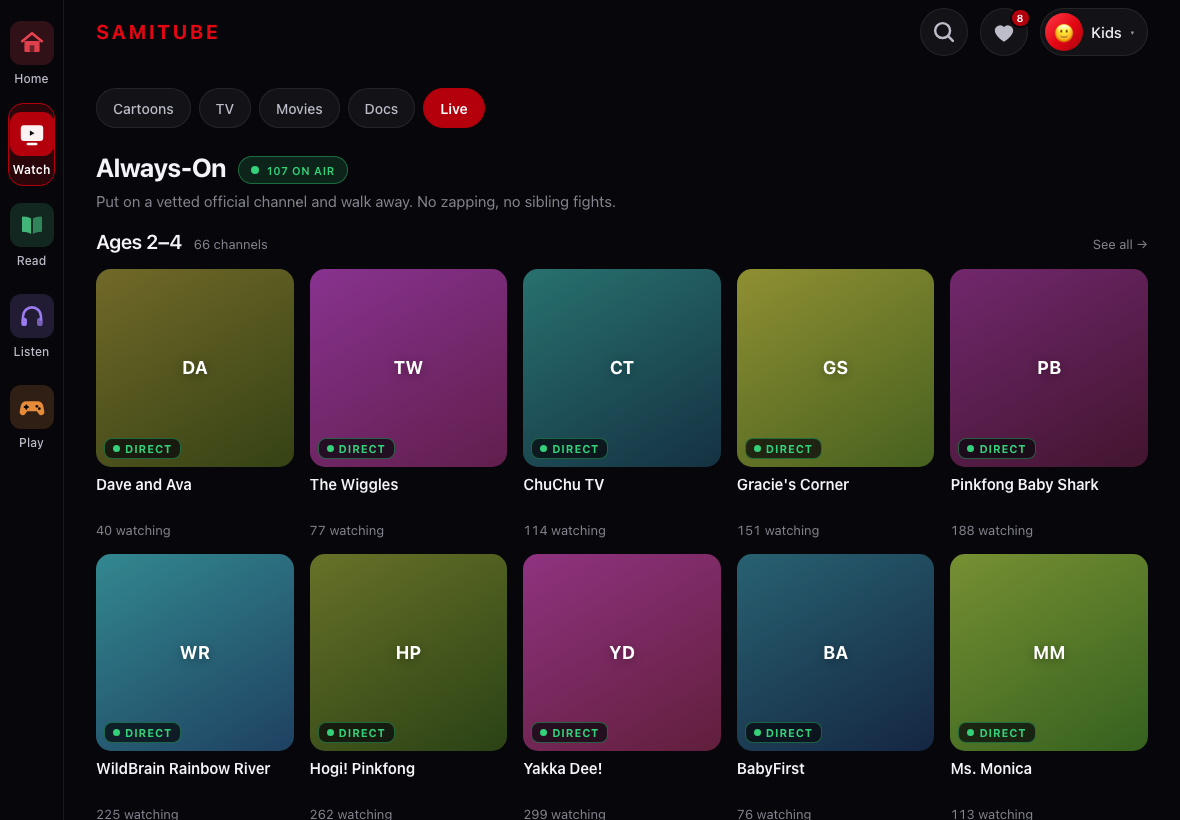Click DIRECT badge on Dave and Ava
1180x820 pixels.
pos(142,448)
